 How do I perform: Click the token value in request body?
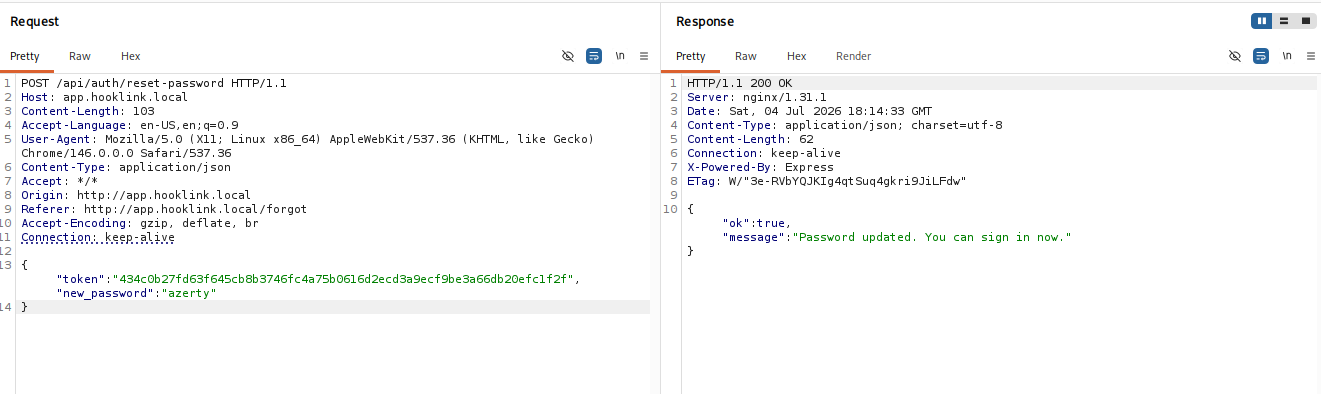click(x=345, y=279)
